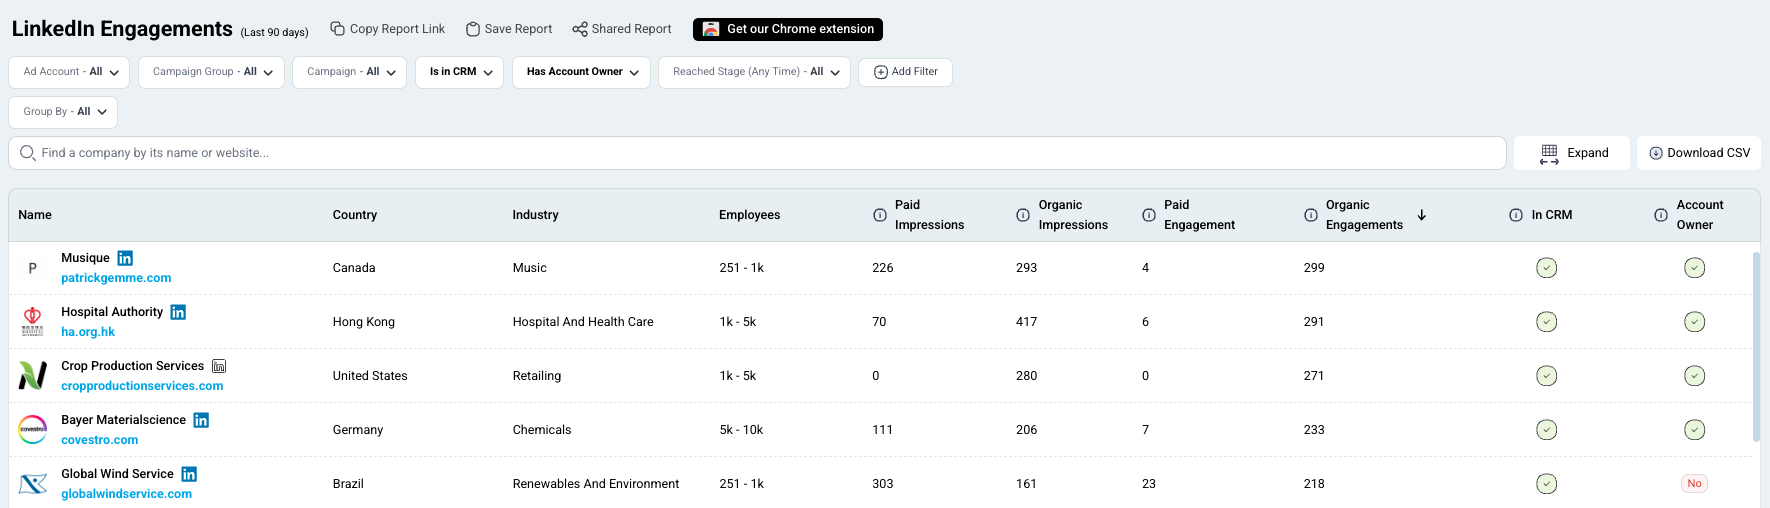
Task: Click the info icon next to In CRM
Action: [1516, 215]
